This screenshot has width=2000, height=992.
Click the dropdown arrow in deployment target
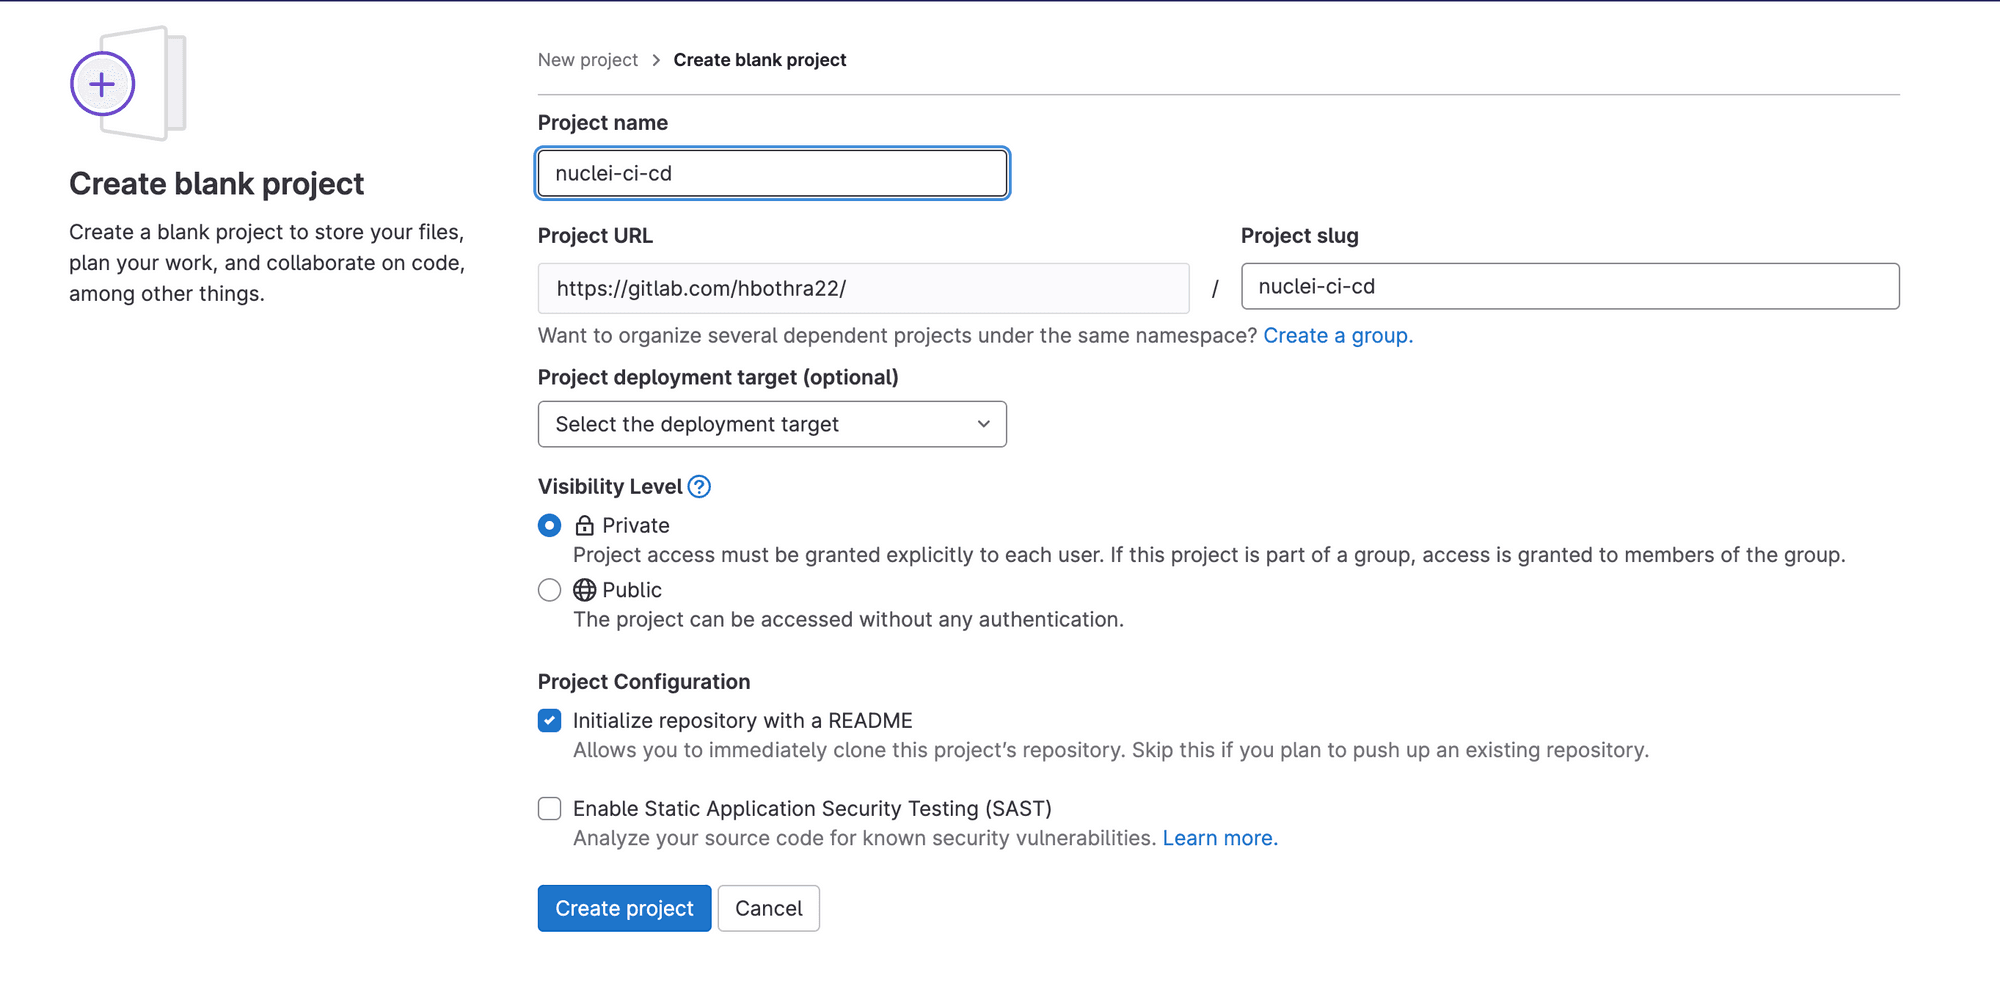pos(983,424)
